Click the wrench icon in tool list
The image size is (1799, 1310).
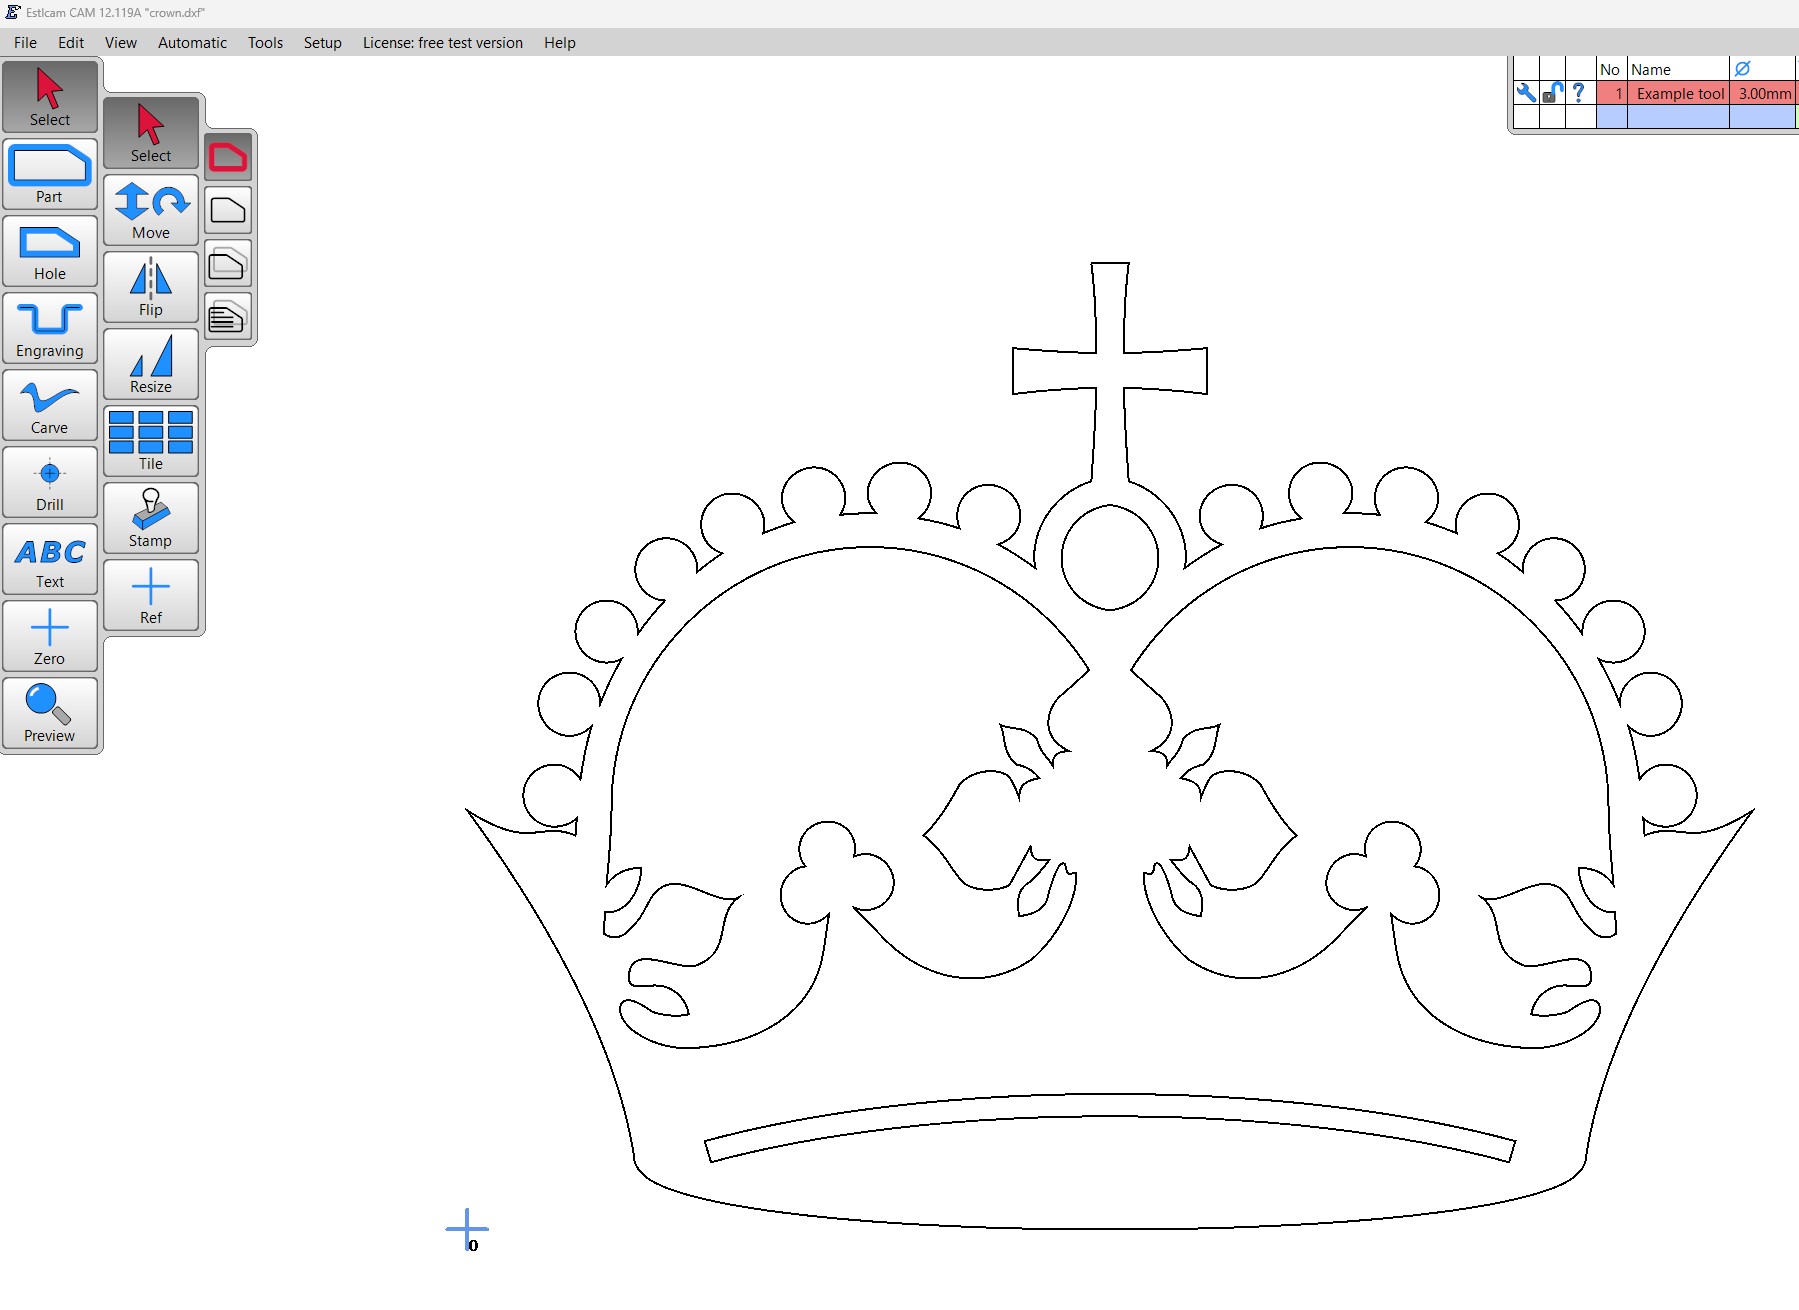[x=1526, y=93]
